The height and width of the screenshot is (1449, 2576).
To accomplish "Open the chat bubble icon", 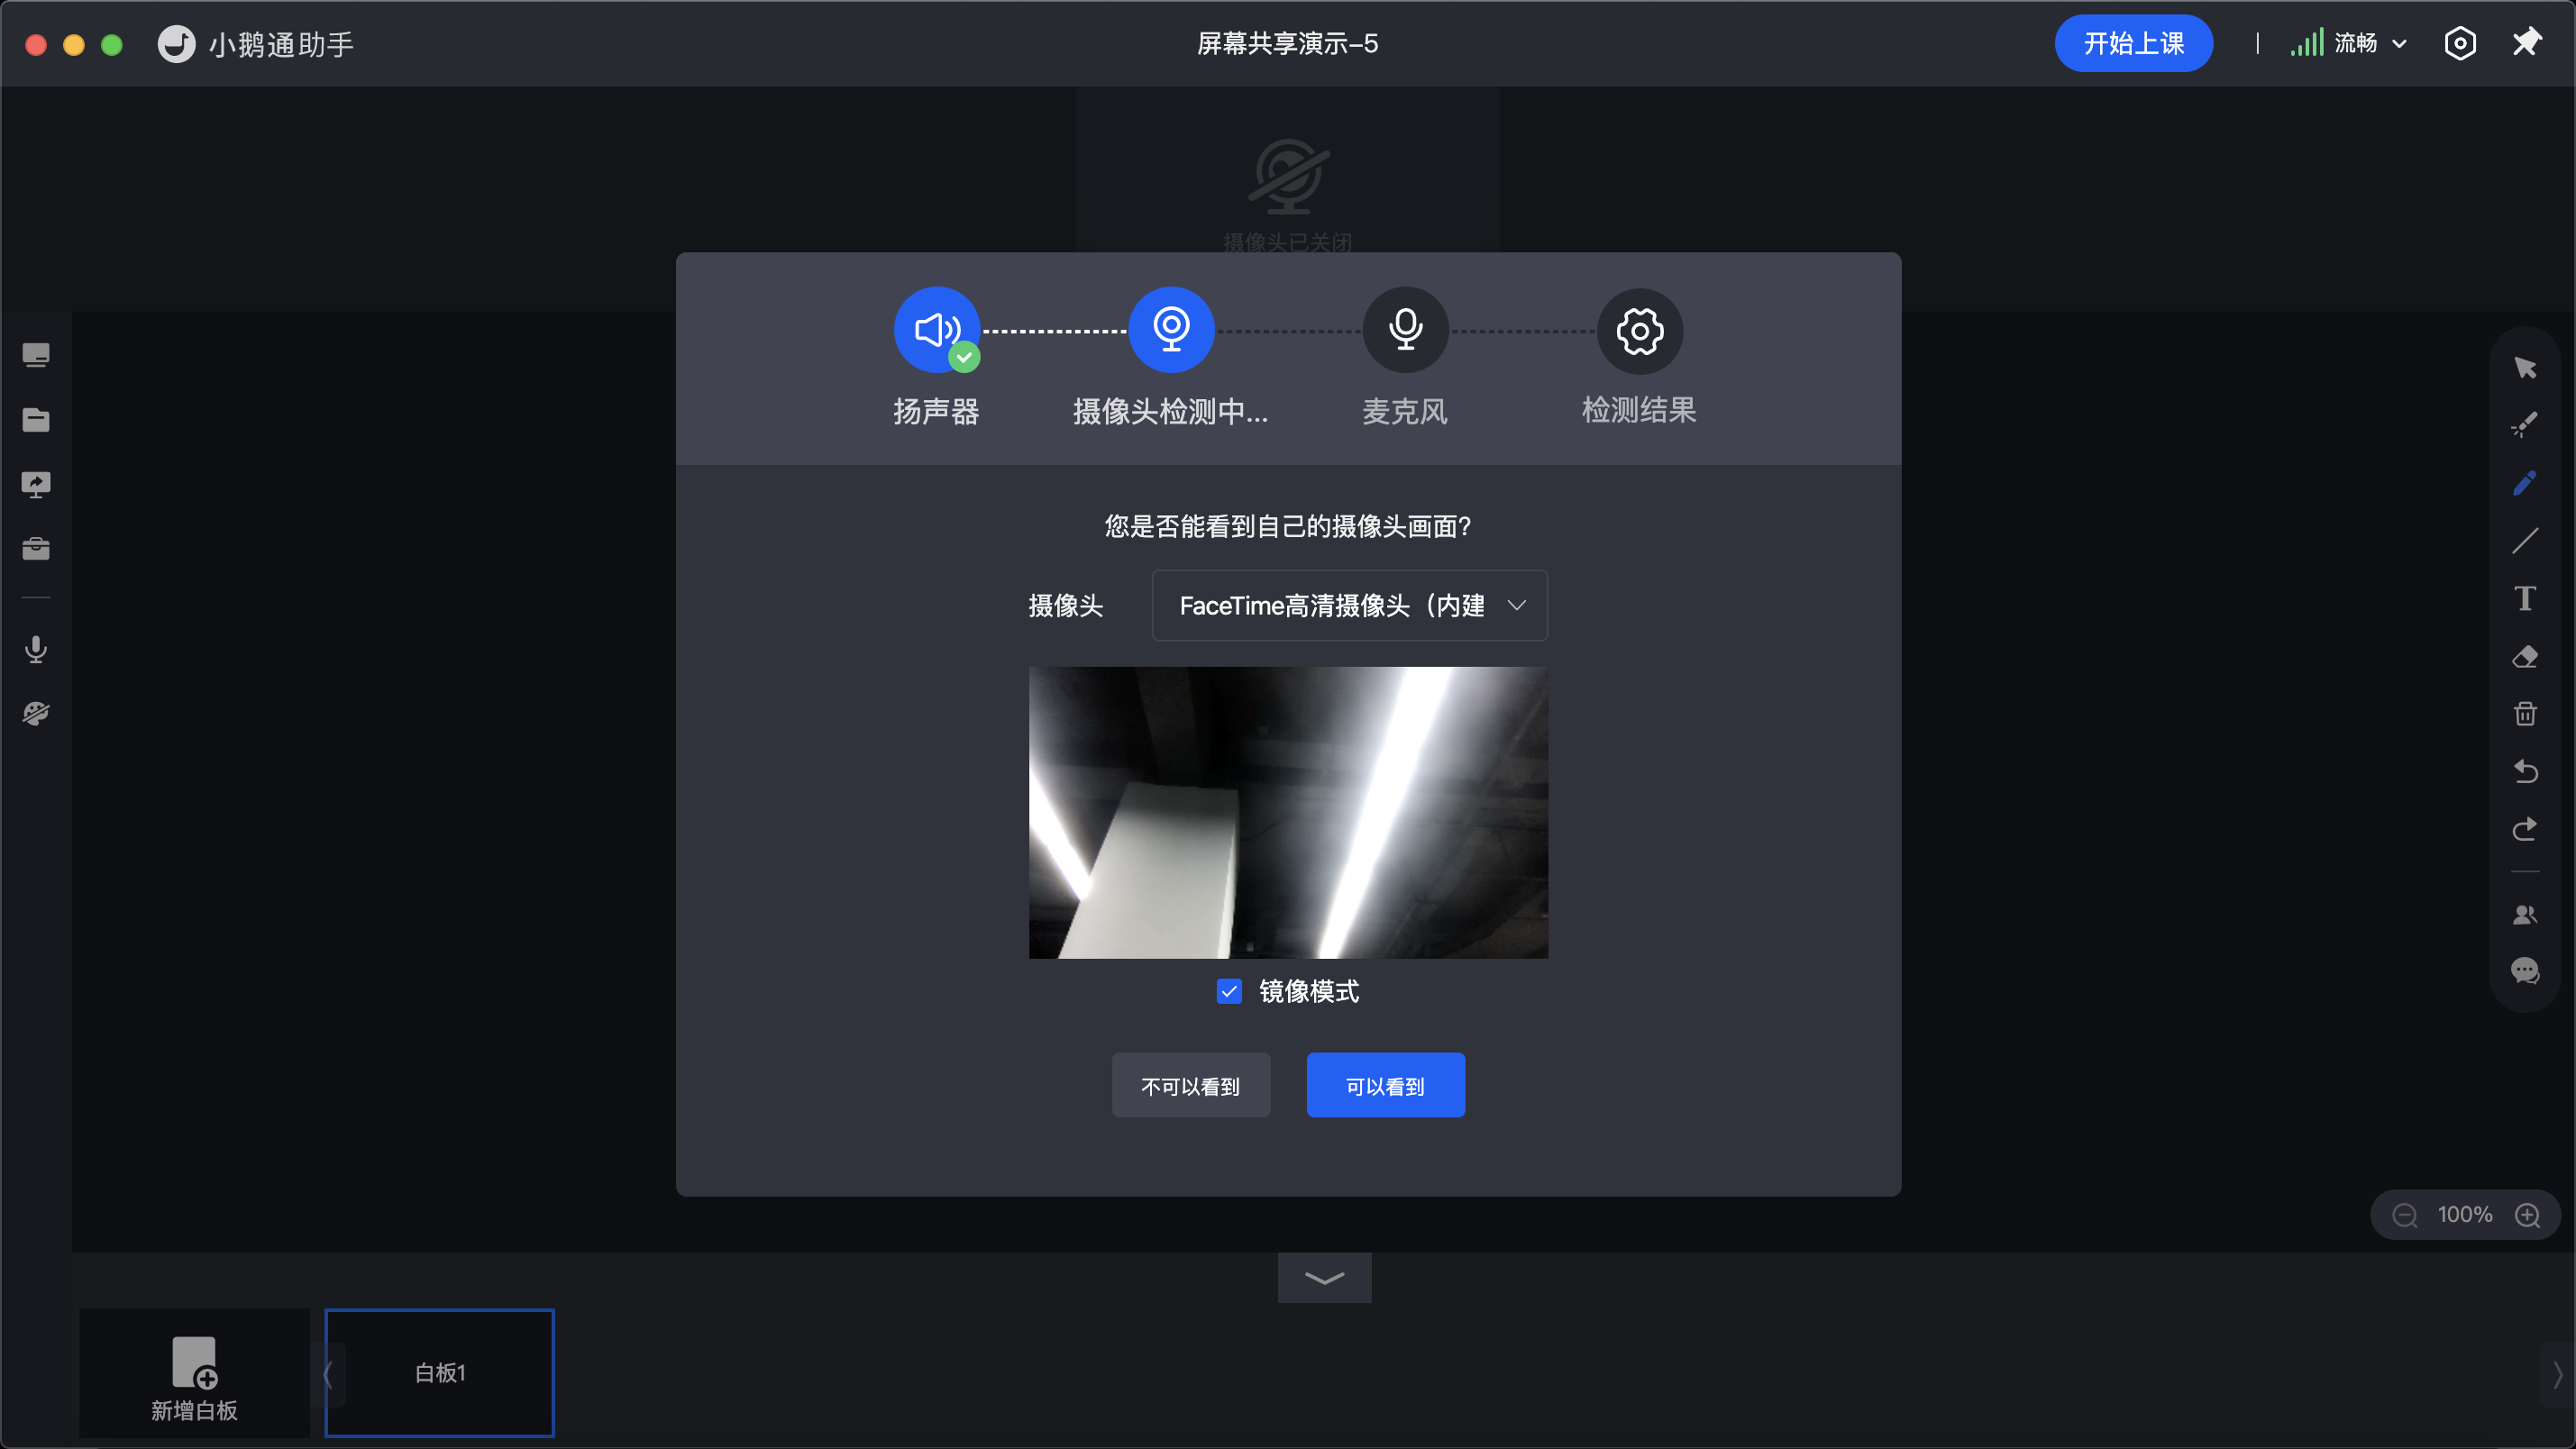I will [x=2525, y=970].
